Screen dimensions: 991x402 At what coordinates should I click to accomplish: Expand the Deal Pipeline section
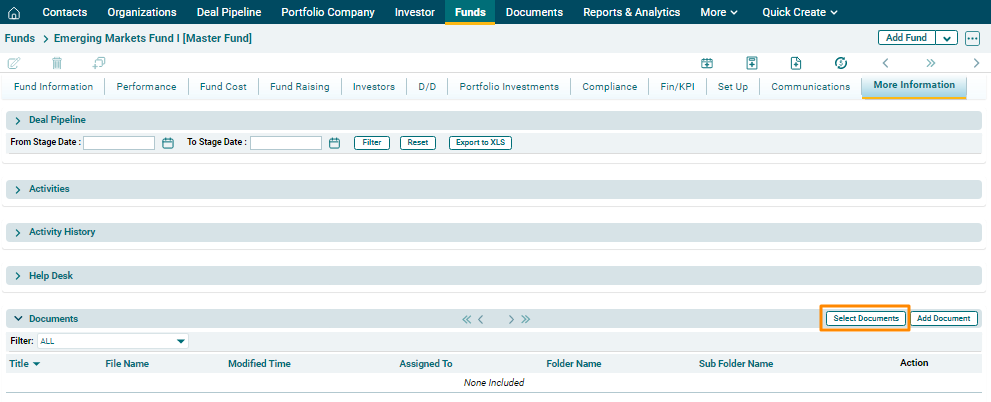18,121
